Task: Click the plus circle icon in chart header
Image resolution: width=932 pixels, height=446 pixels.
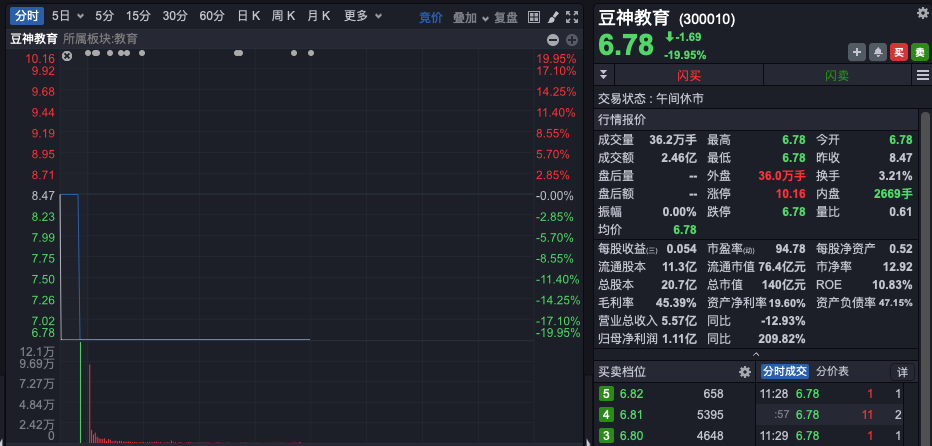Action: pos(572,40)
